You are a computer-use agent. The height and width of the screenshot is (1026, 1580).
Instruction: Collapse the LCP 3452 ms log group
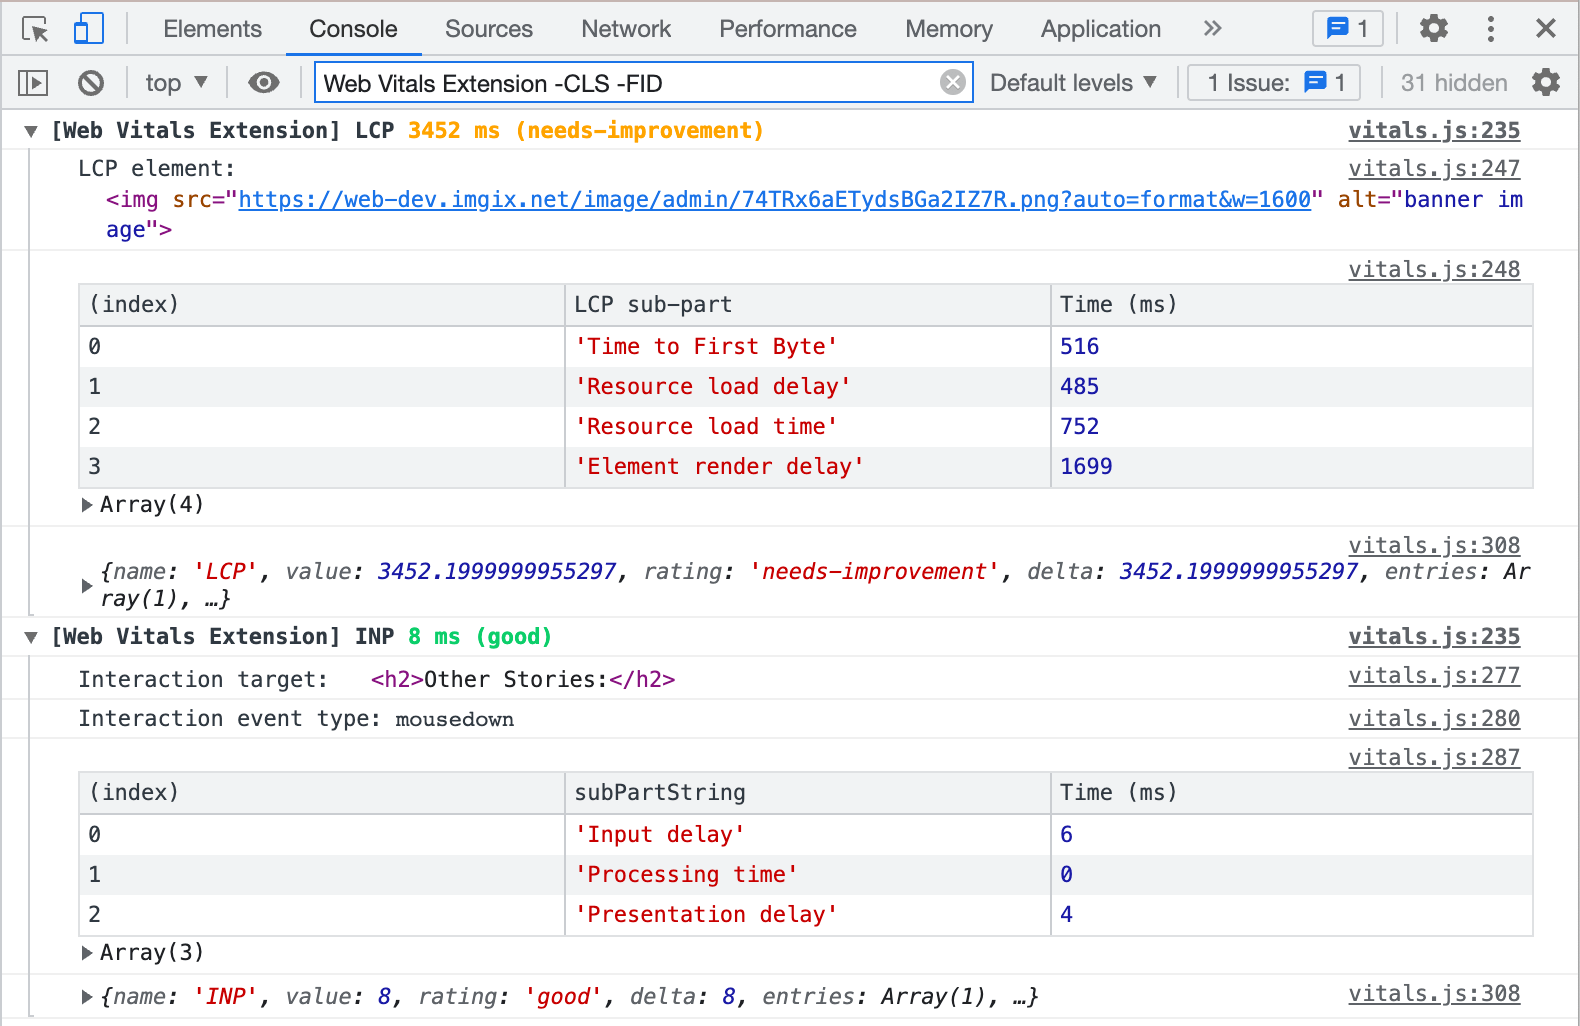(x=31, y=131)
